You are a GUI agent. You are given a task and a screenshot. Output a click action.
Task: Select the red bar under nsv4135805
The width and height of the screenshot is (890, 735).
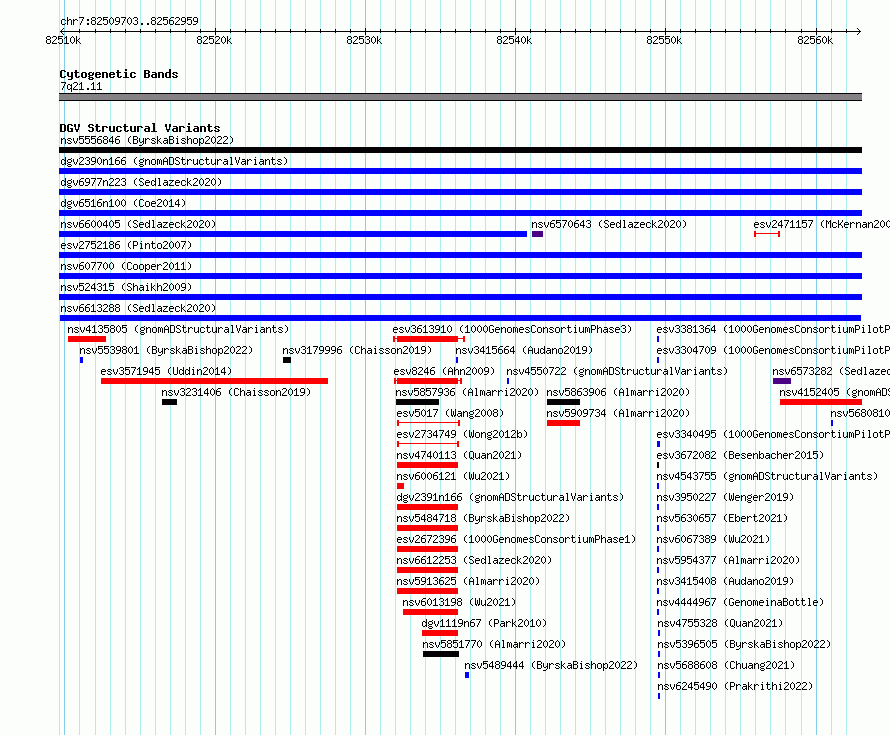87,339
